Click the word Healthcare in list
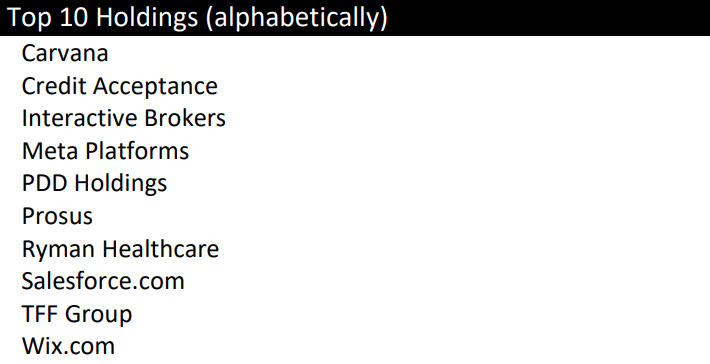 point(160,249)
